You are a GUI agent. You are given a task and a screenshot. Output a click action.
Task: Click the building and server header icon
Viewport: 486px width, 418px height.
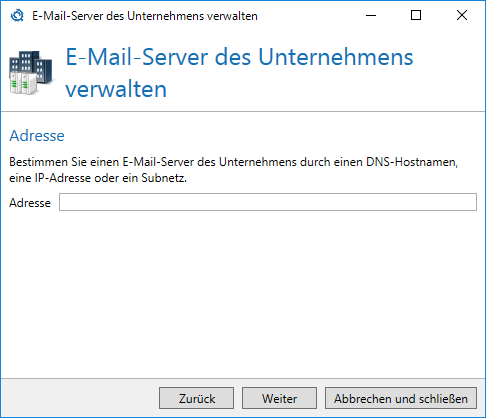[x=31, y=73]
